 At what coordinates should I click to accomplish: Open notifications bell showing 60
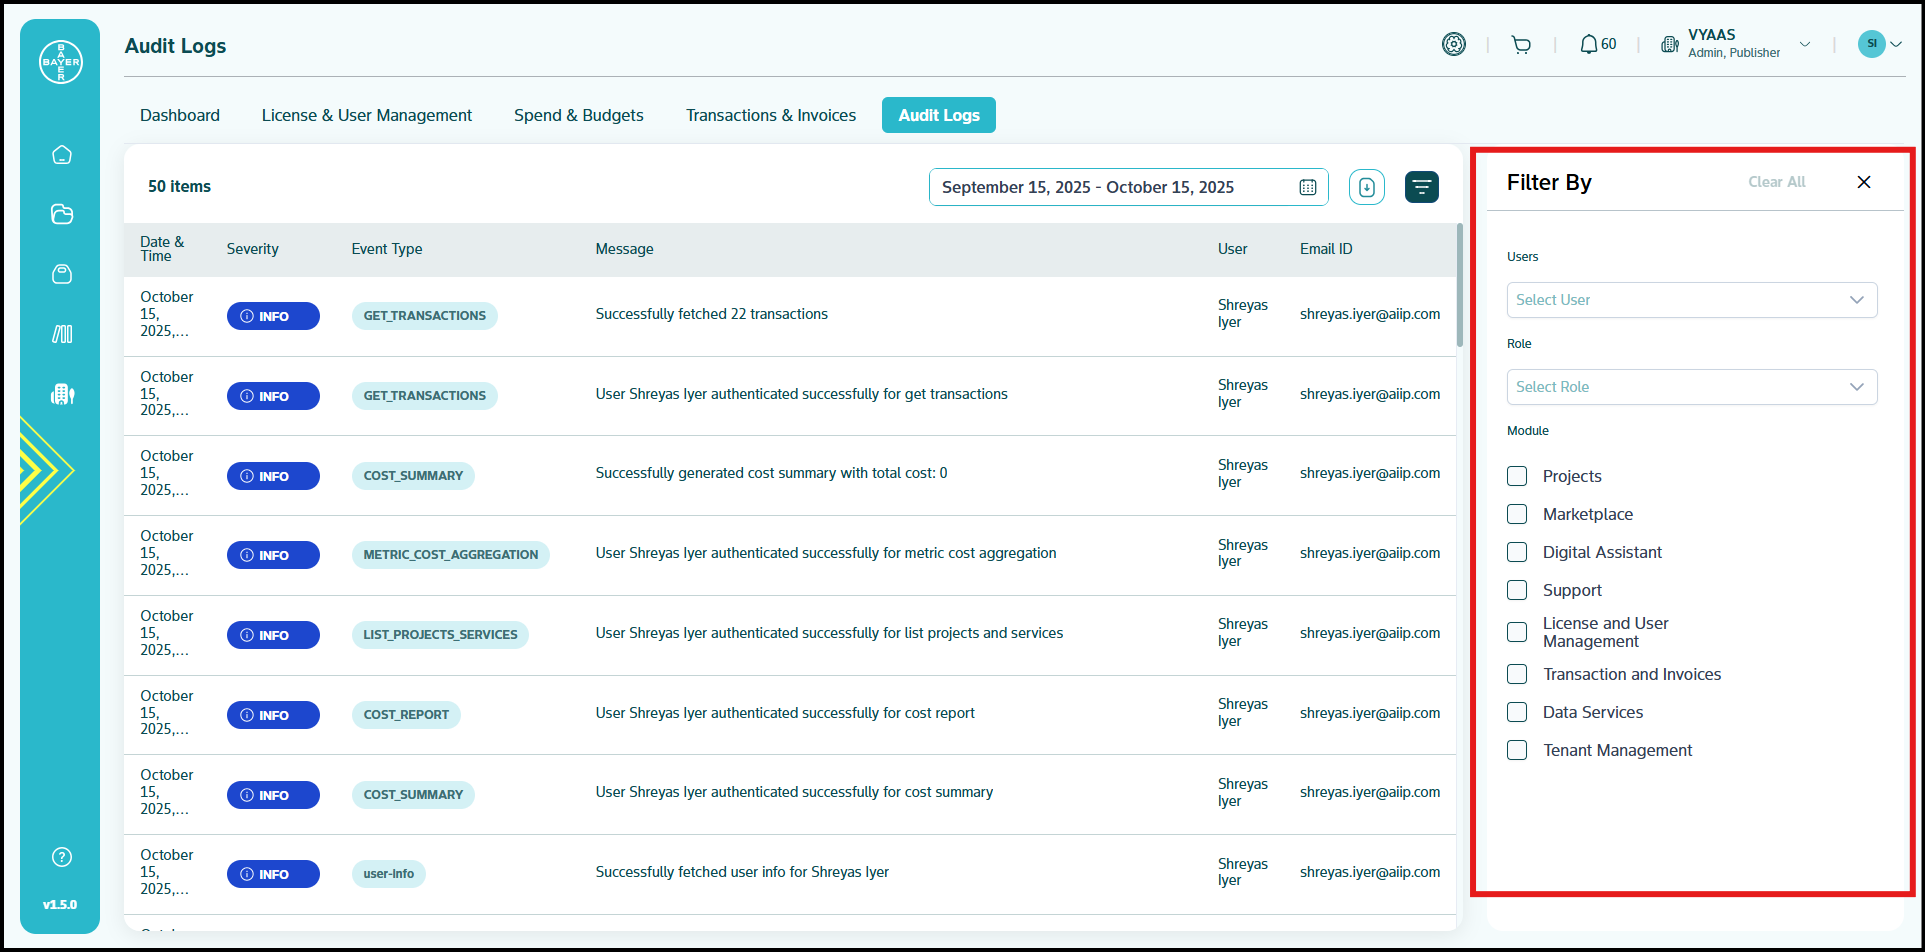(x=1597, y=45)
